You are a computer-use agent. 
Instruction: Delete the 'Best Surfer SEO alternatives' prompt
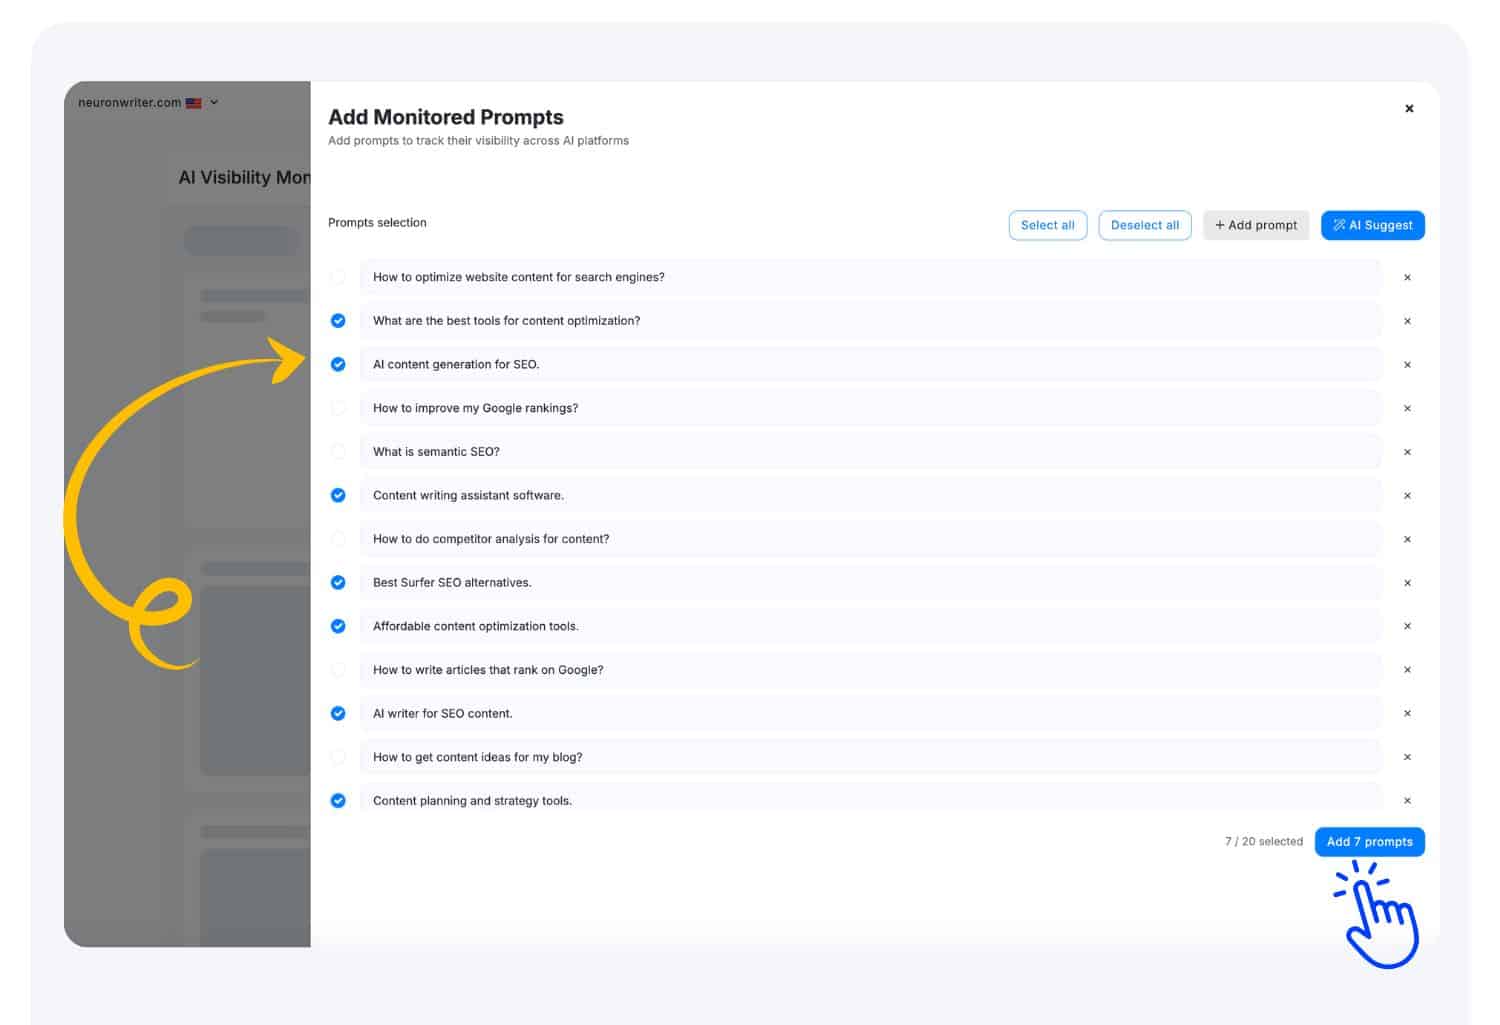[1407, 583]
